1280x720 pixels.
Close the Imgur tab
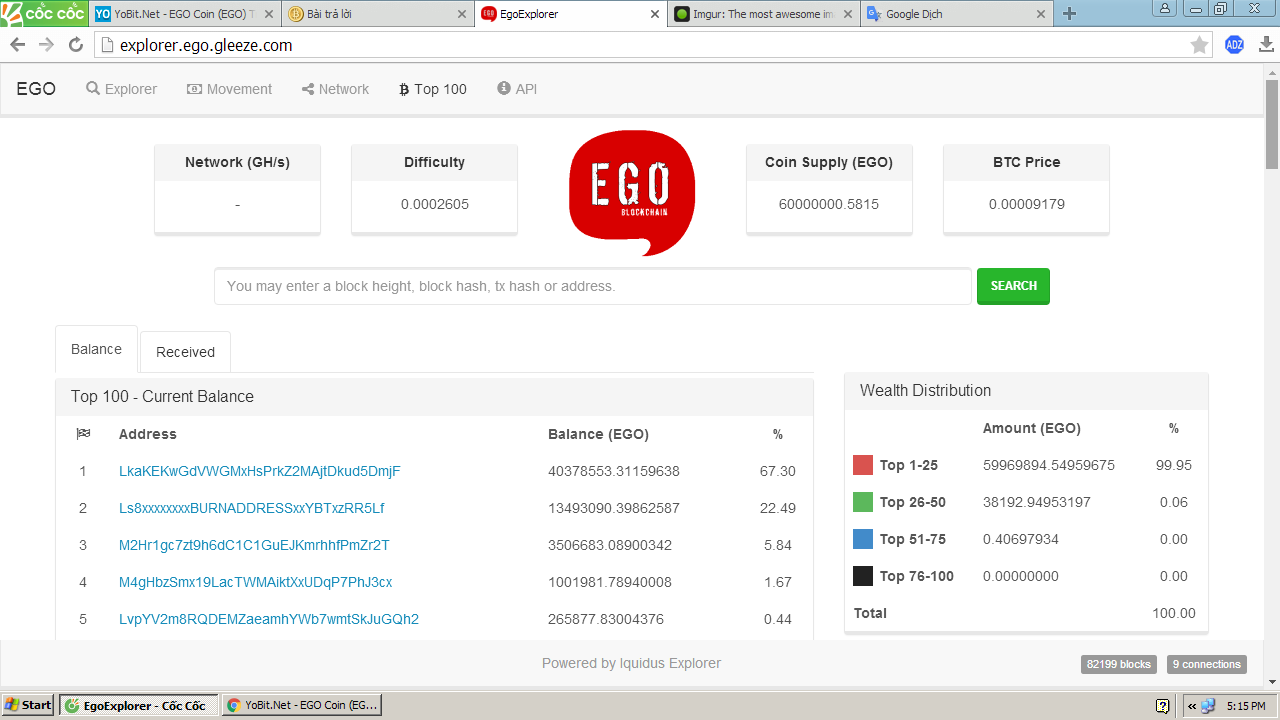(x=848, y=14)
